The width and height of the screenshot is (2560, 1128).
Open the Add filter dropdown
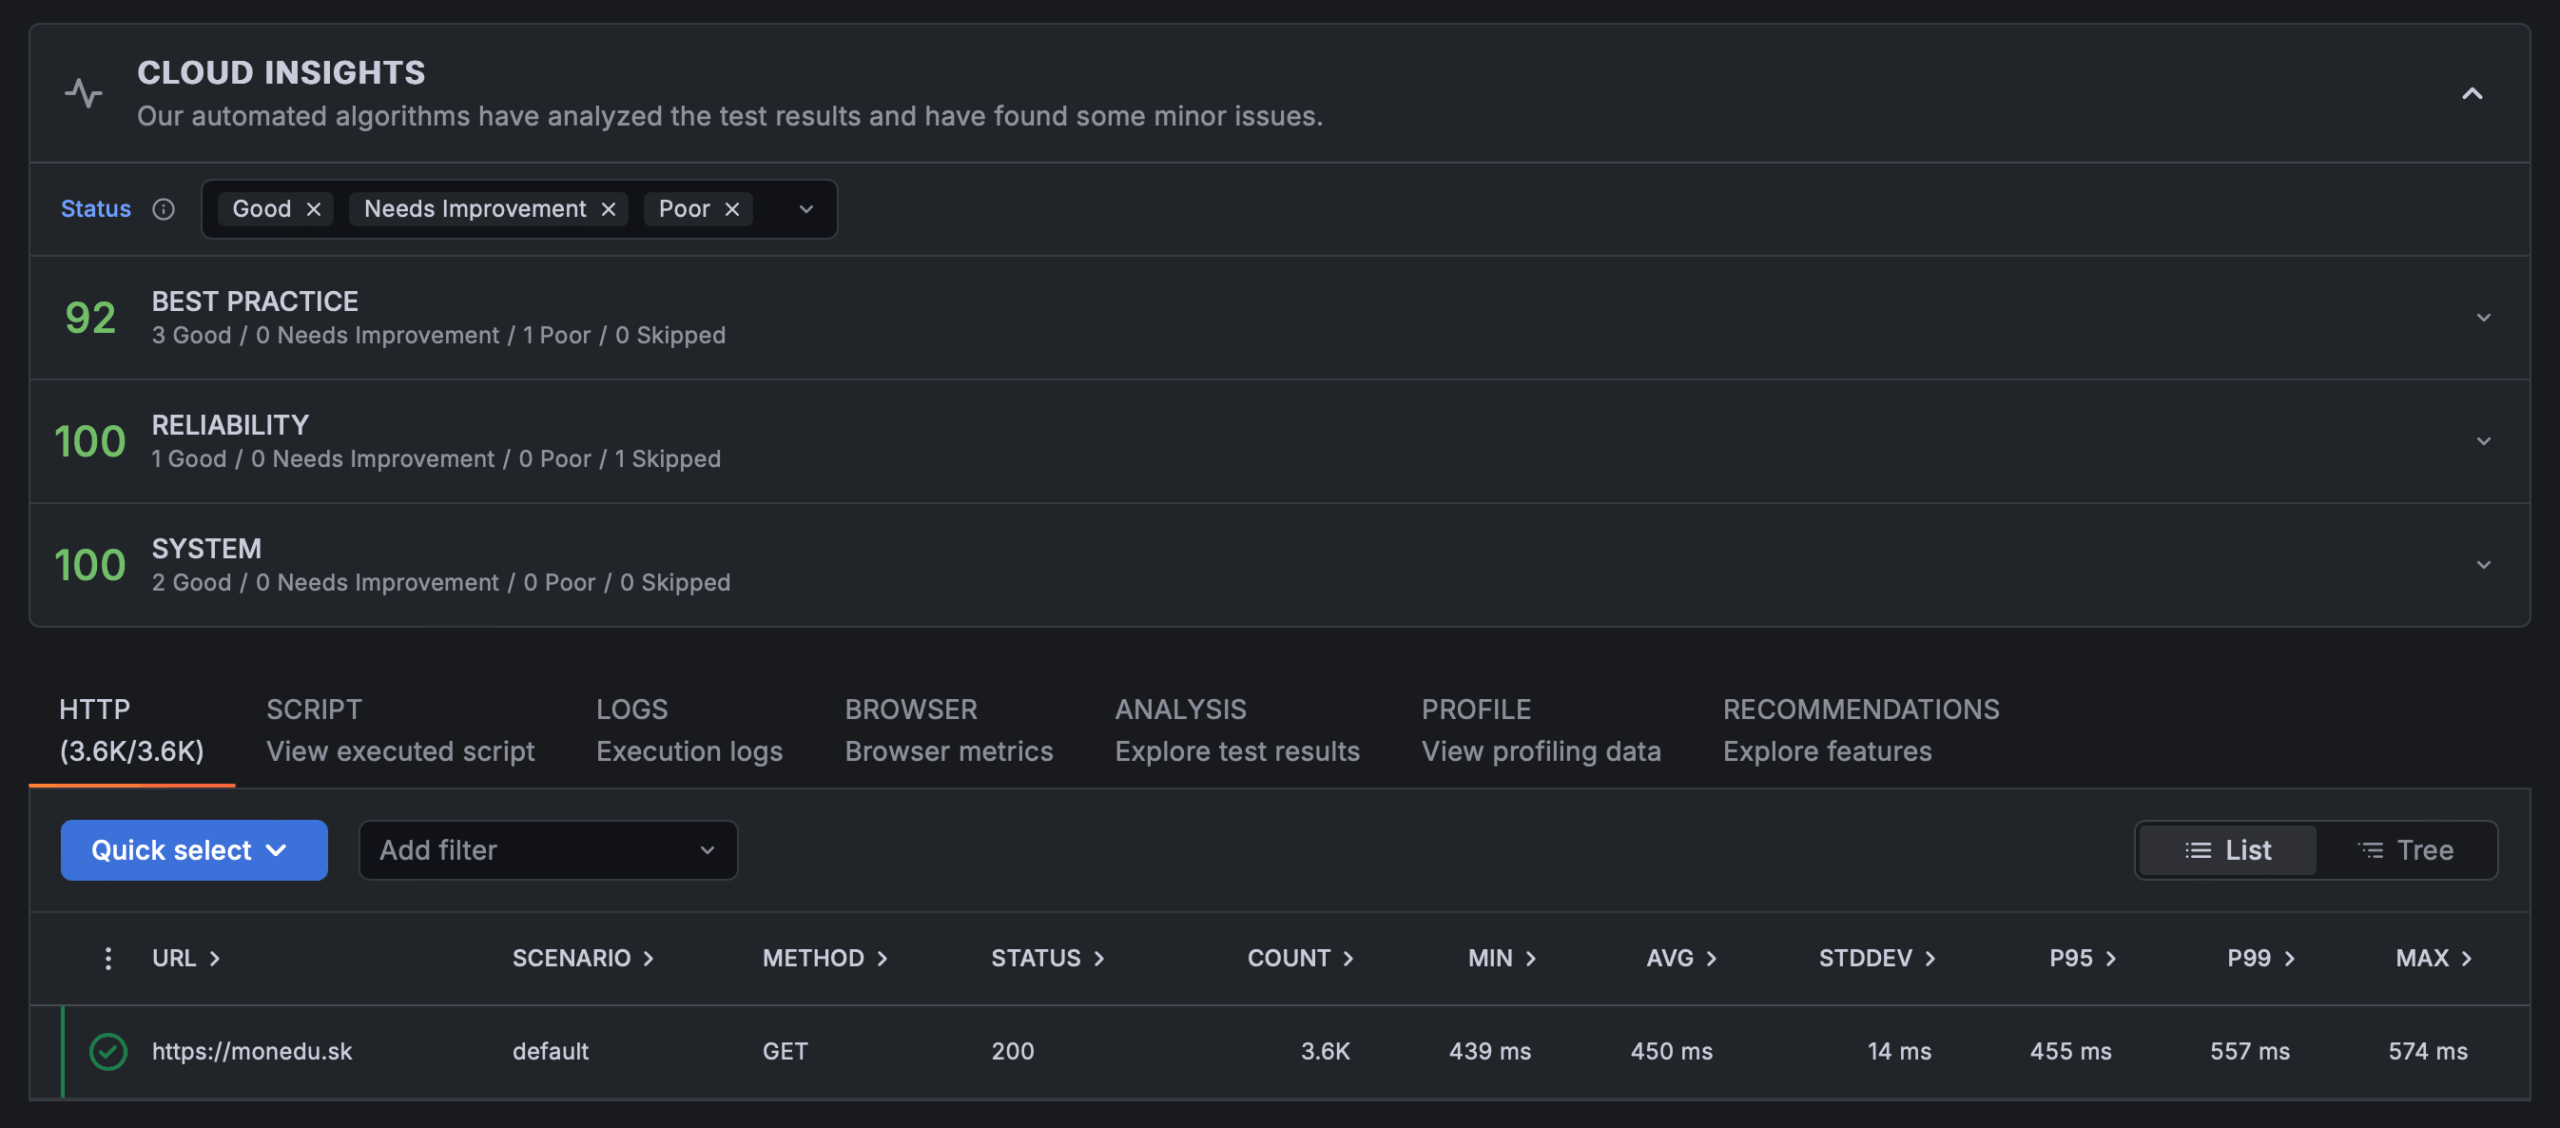(548, 850)
